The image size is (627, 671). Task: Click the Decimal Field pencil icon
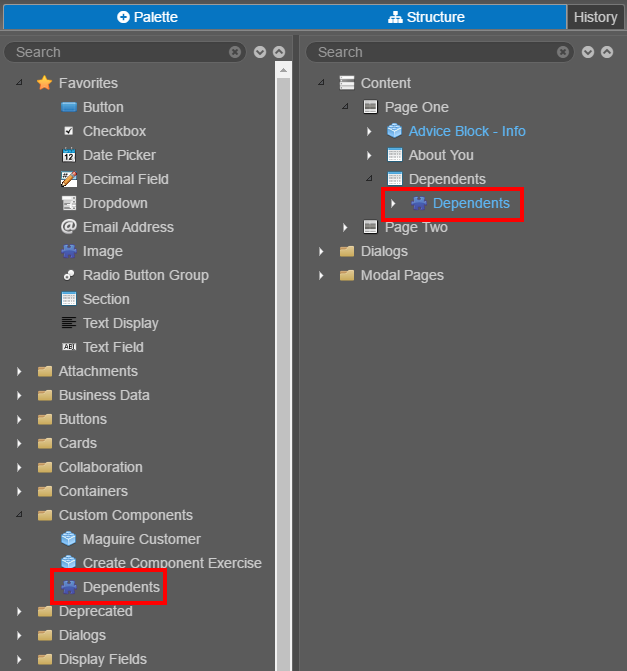click(x=68, y=179)
